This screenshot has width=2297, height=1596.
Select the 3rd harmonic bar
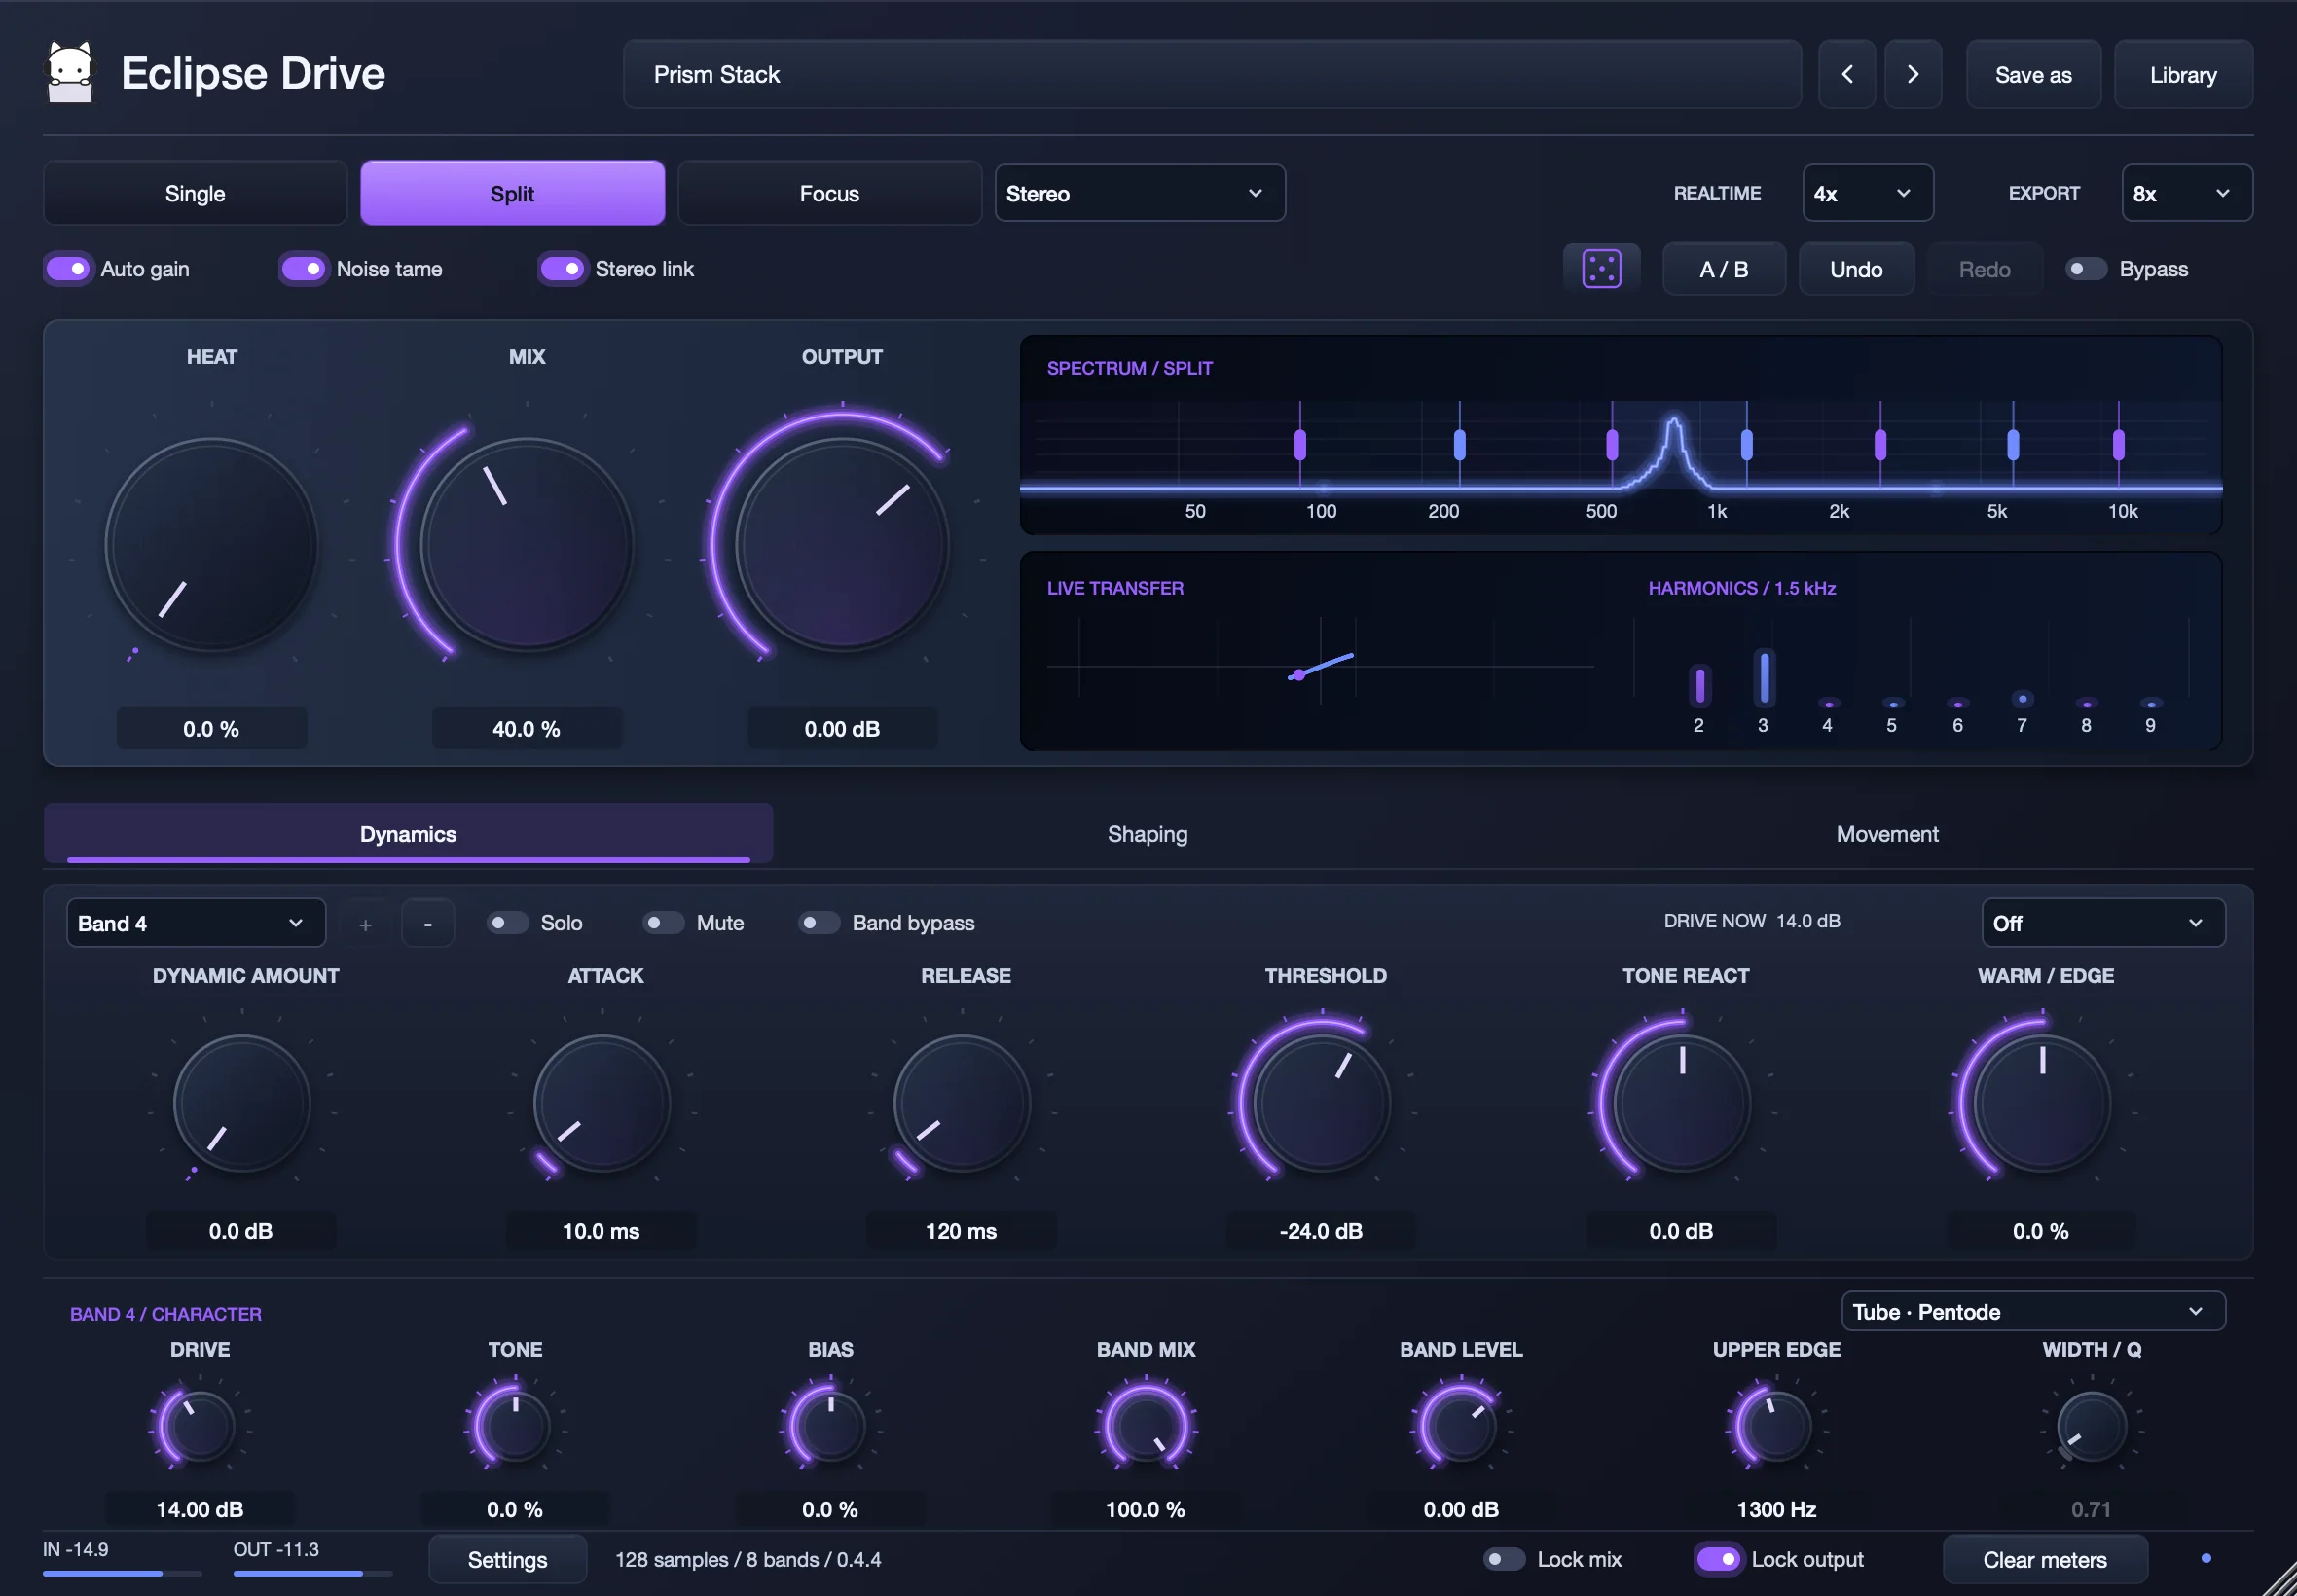[1764, 677]
